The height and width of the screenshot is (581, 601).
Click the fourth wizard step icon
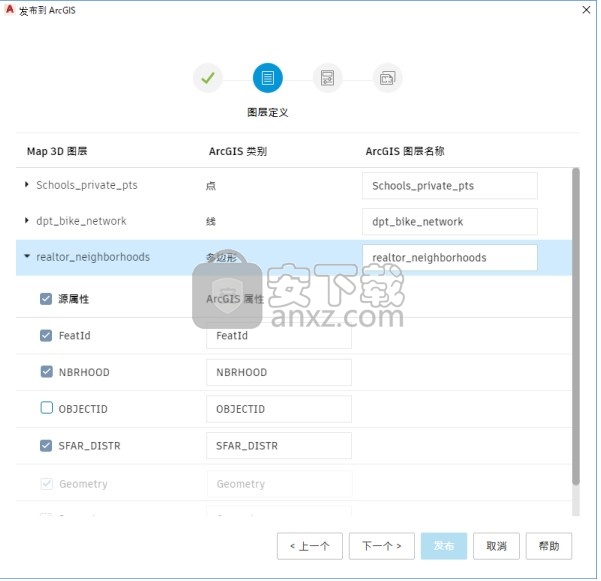387,78
